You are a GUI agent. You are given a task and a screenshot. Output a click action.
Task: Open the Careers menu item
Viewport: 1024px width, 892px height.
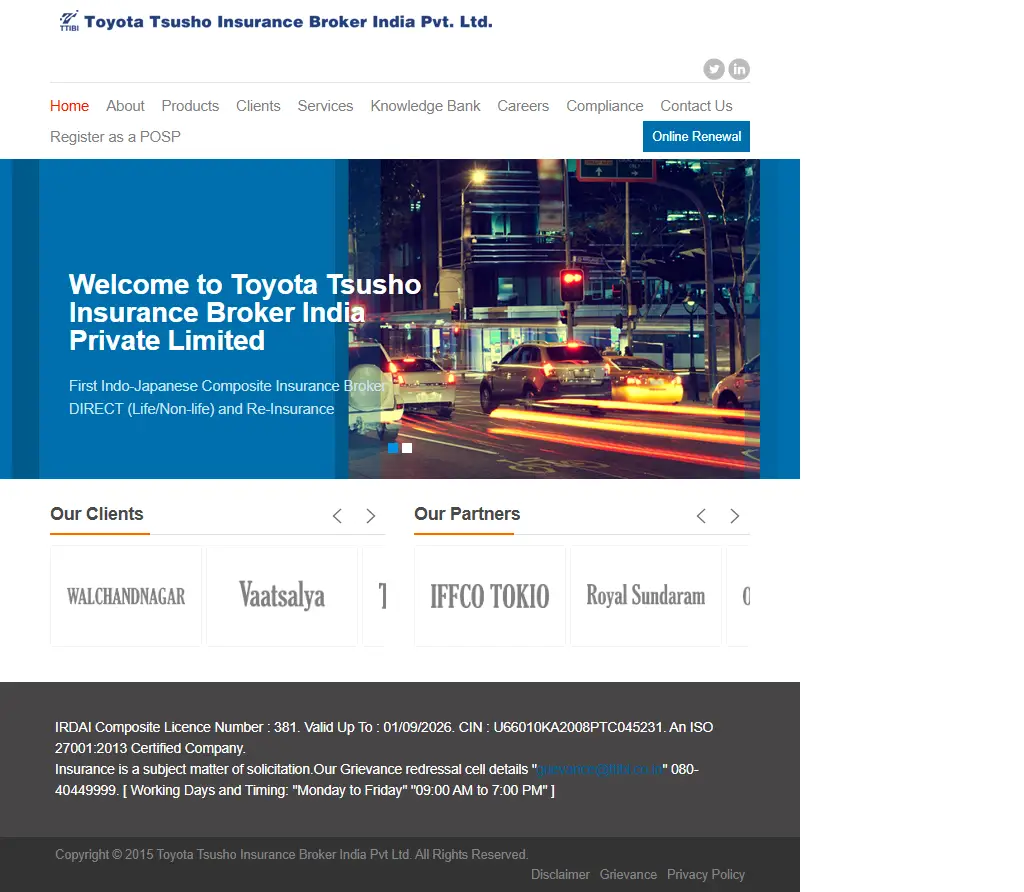click(x=523, y=106)
